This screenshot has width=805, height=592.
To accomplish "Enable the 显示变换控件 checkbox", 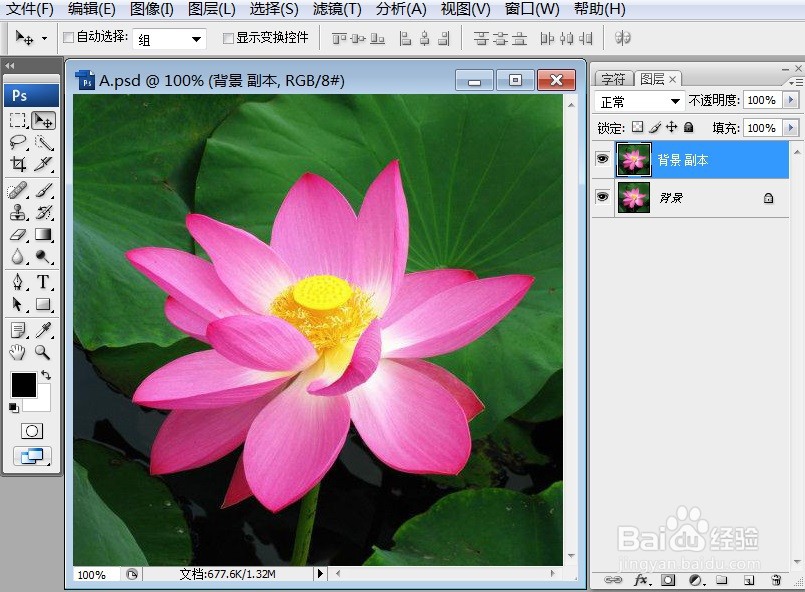I will click(228, 38).
